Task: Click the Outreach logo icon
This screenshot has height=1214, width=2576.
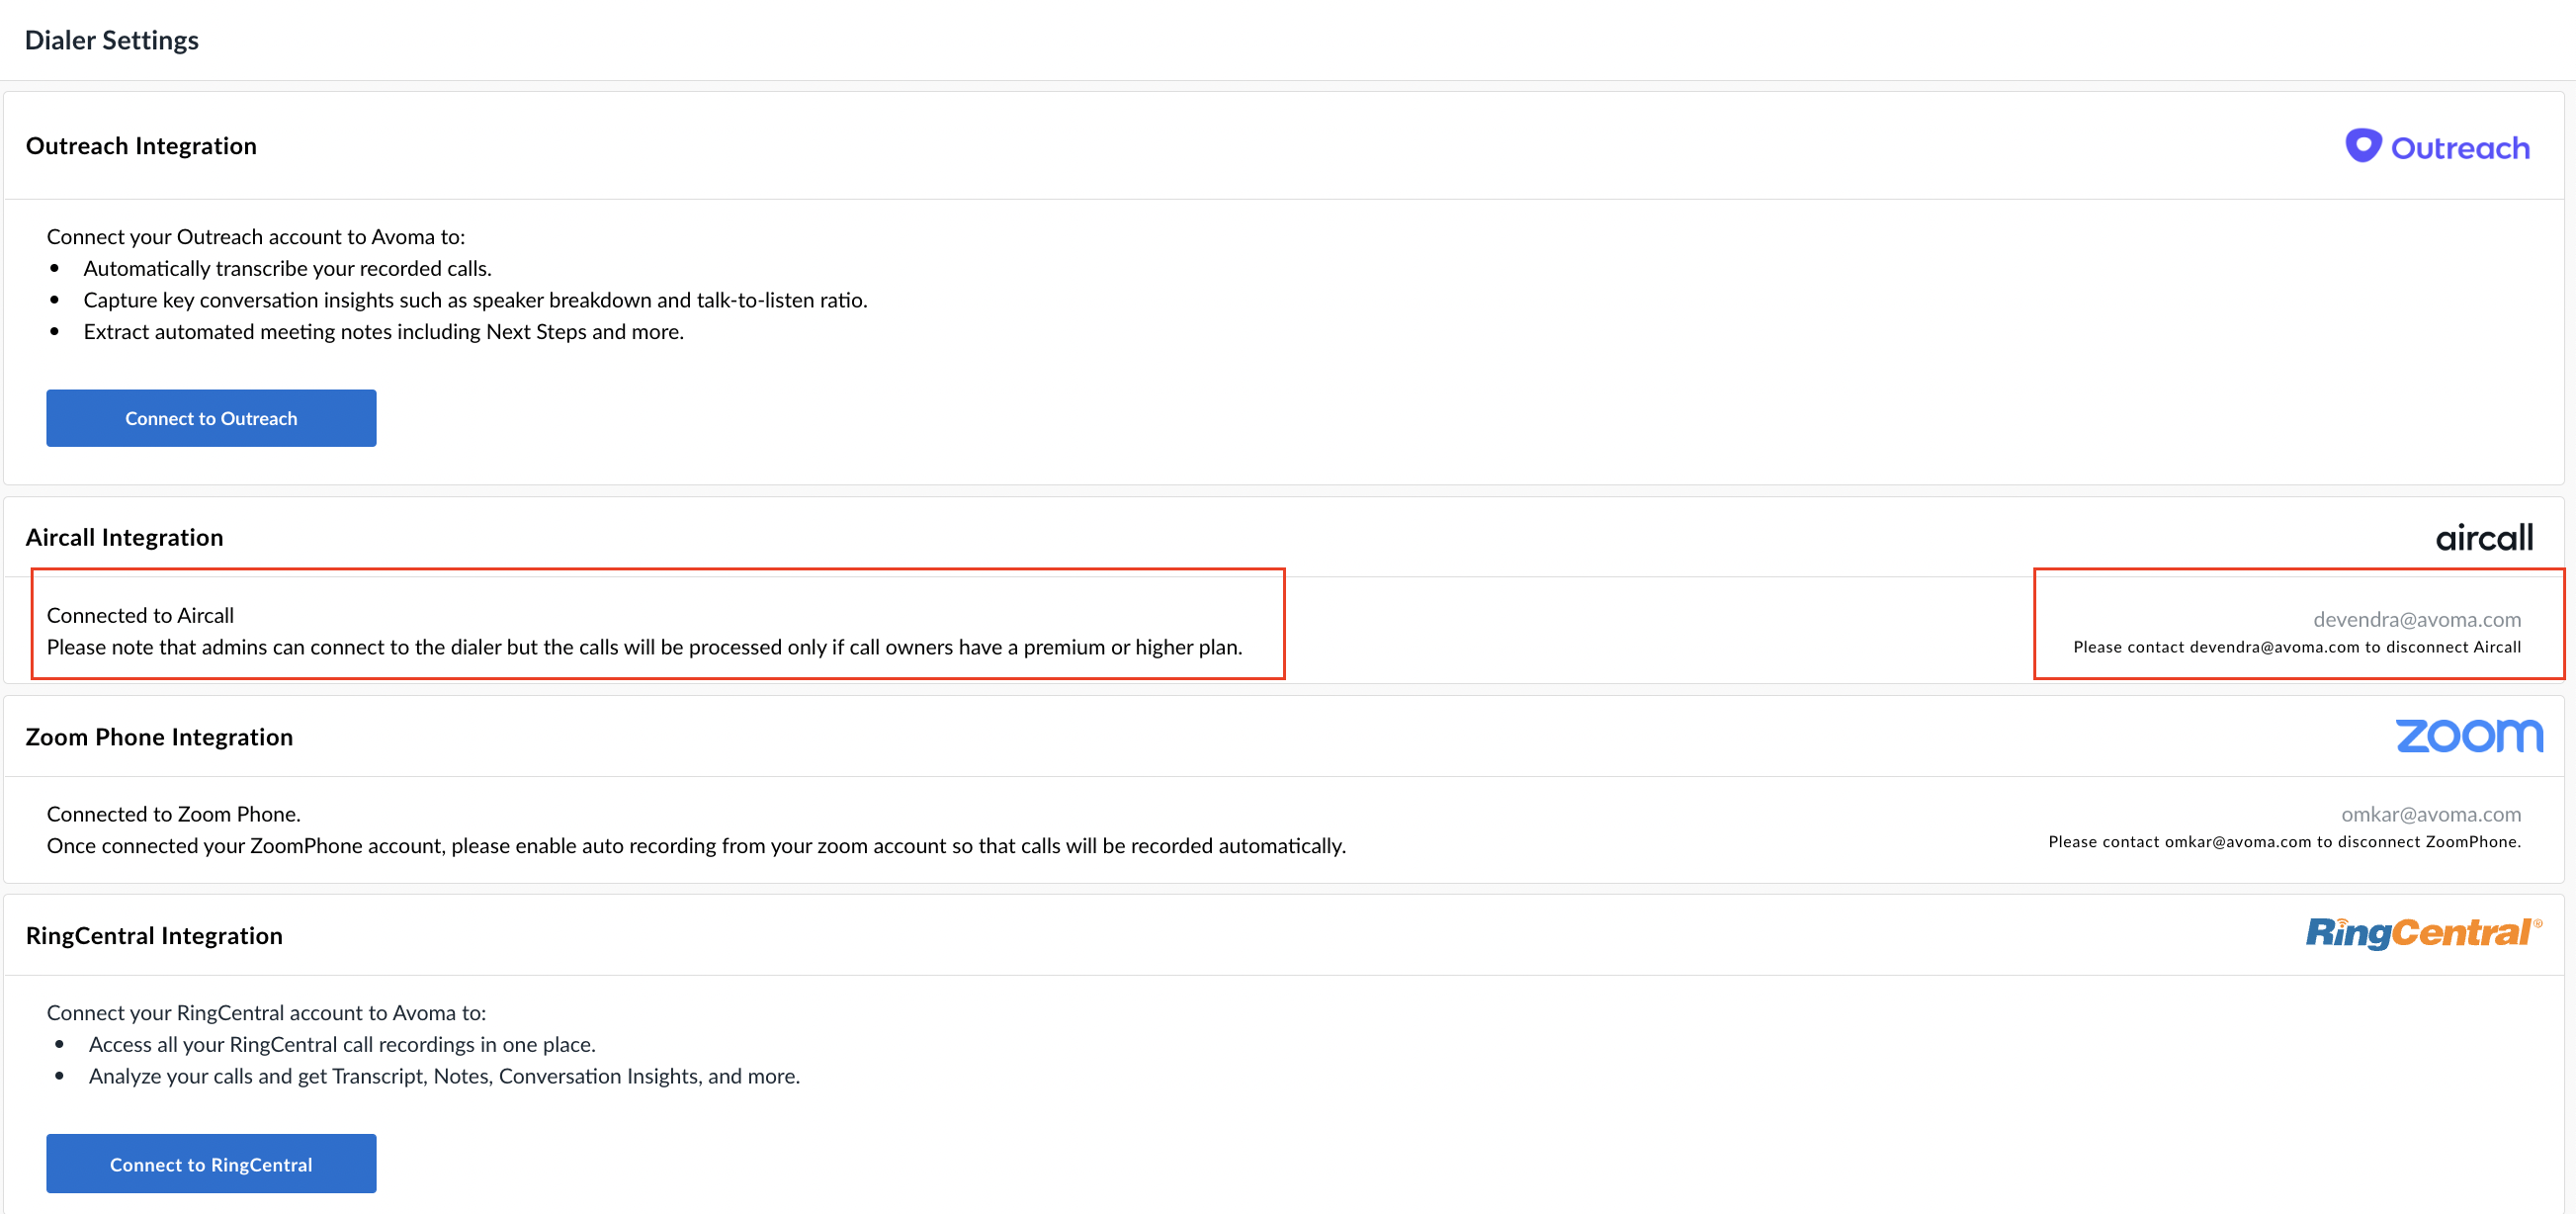Action: tap(2362, 146)
